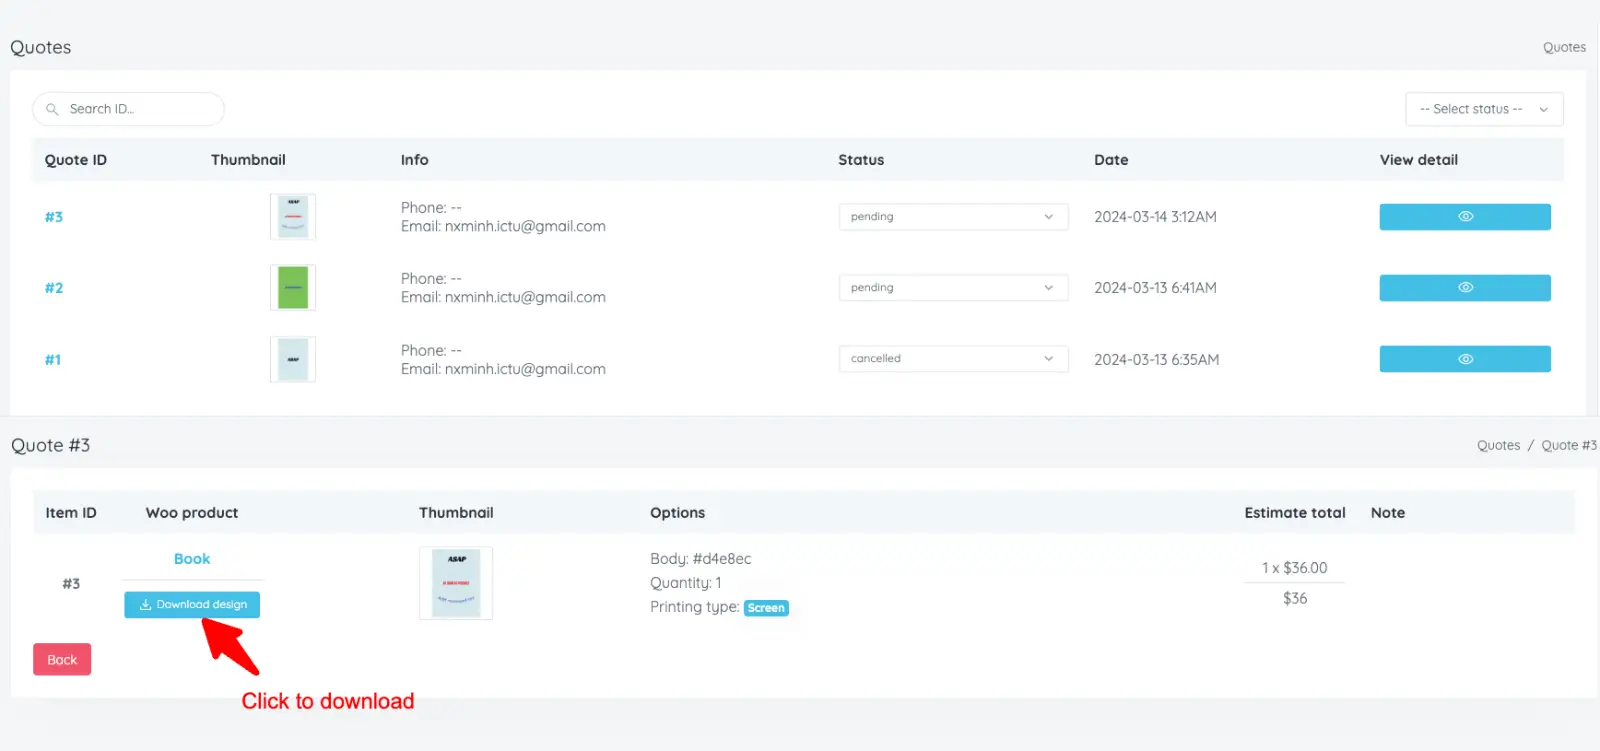This screenshot has width=1600, height=751.
Task: View details of quote #3 eye button
Action: click(1465, 217)
